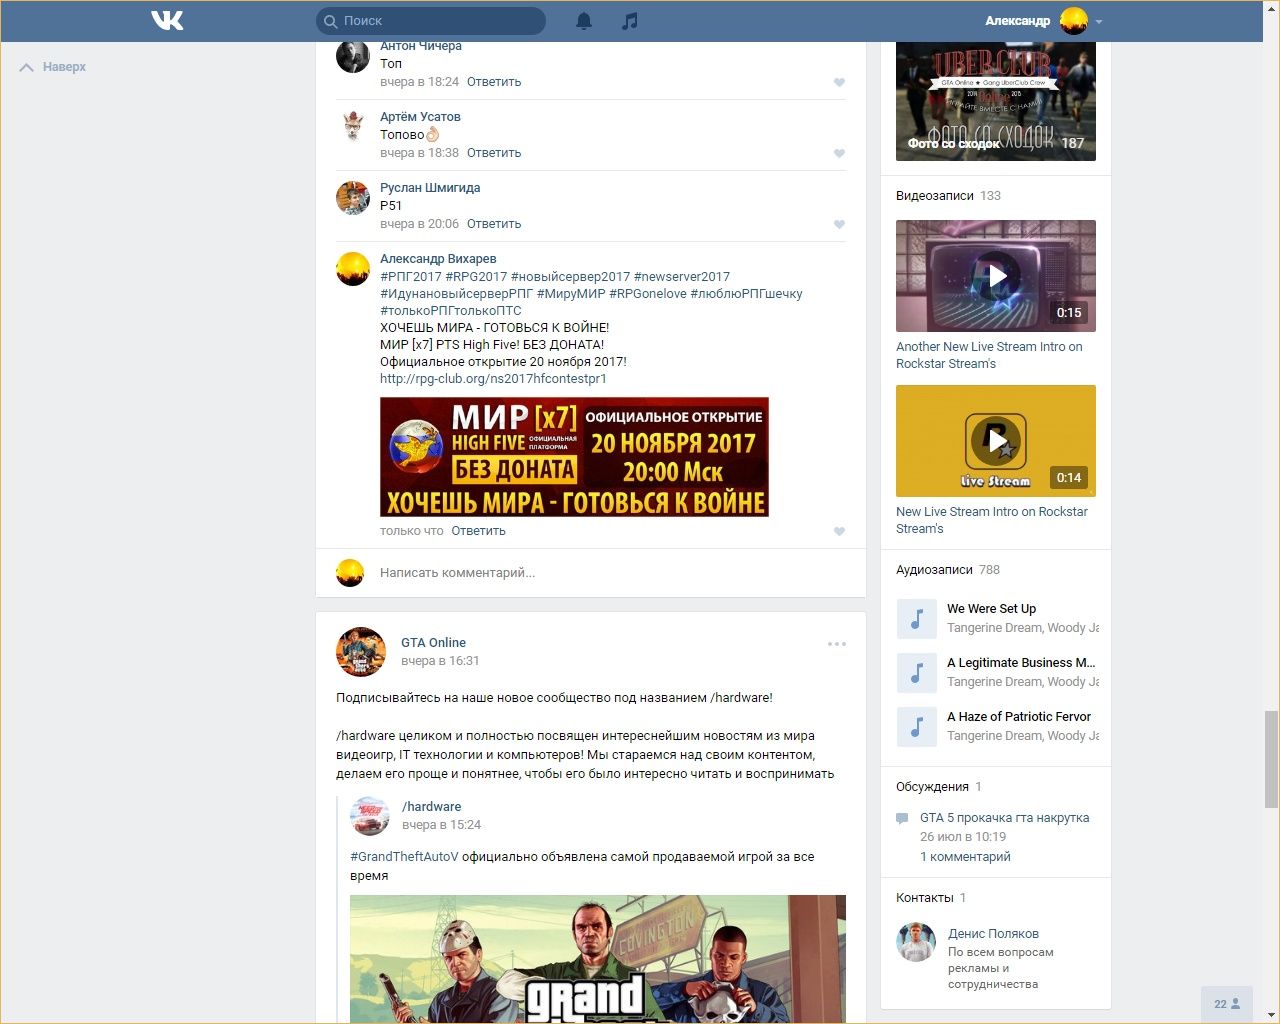Open '1 комментарий' discussion link
This screenshot has width=1280, height=1024.
point(965,857)
